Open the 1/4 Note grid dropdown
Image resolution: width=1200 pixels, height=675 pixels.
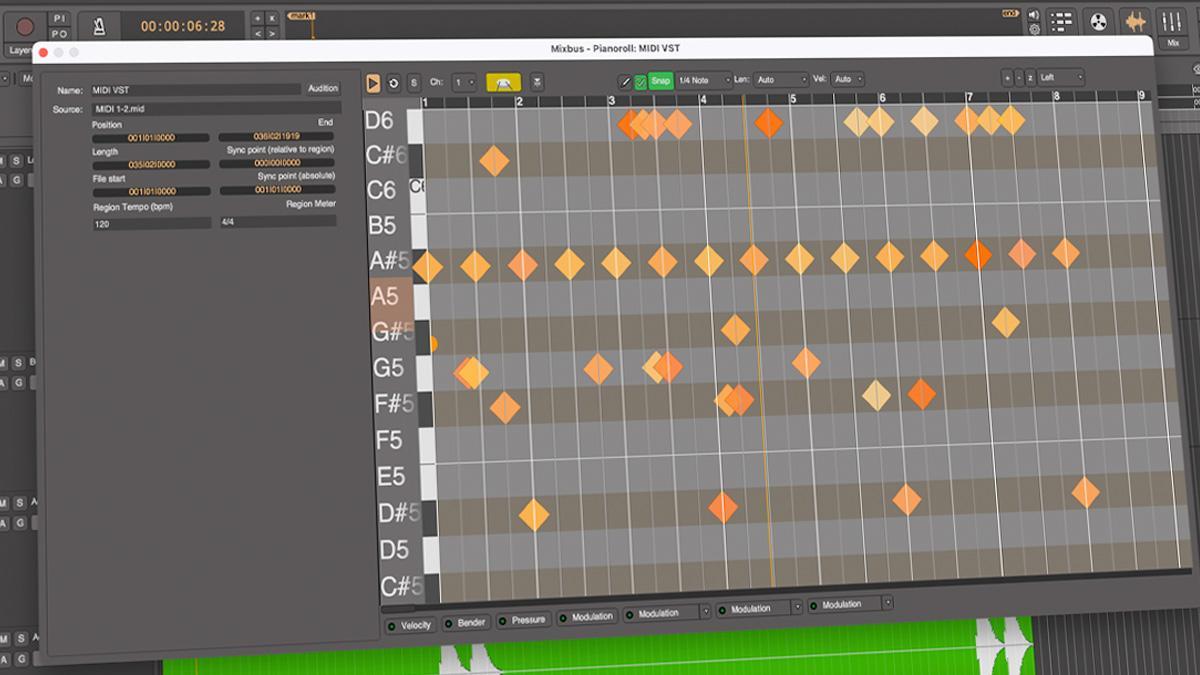pos(704,80)
